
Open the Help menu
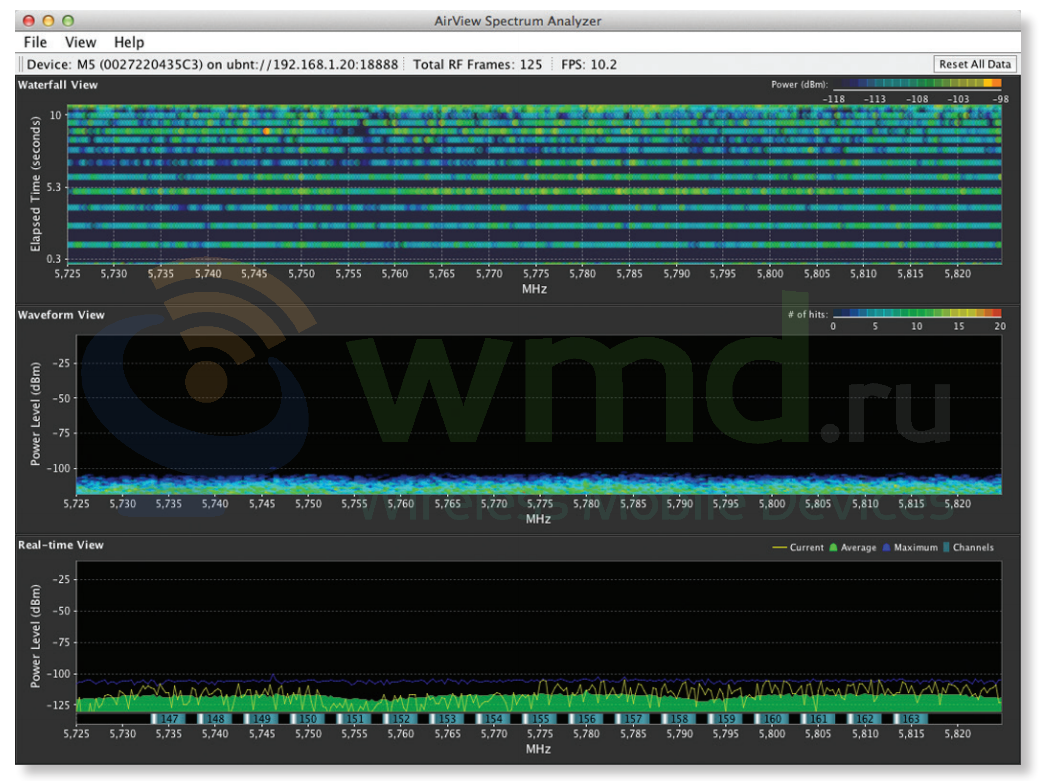[x=129, y=42]
